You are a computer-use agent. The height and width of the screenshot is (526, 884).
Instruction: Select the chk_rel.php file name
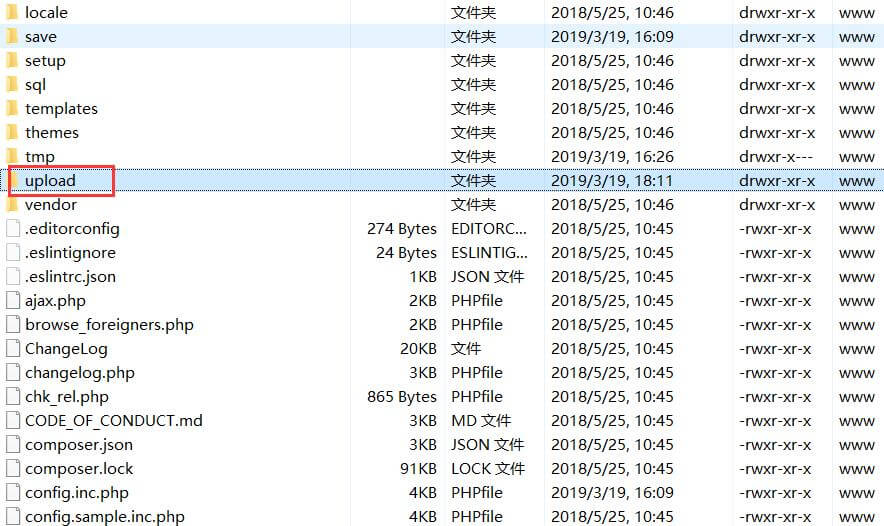tap(66, 396)
